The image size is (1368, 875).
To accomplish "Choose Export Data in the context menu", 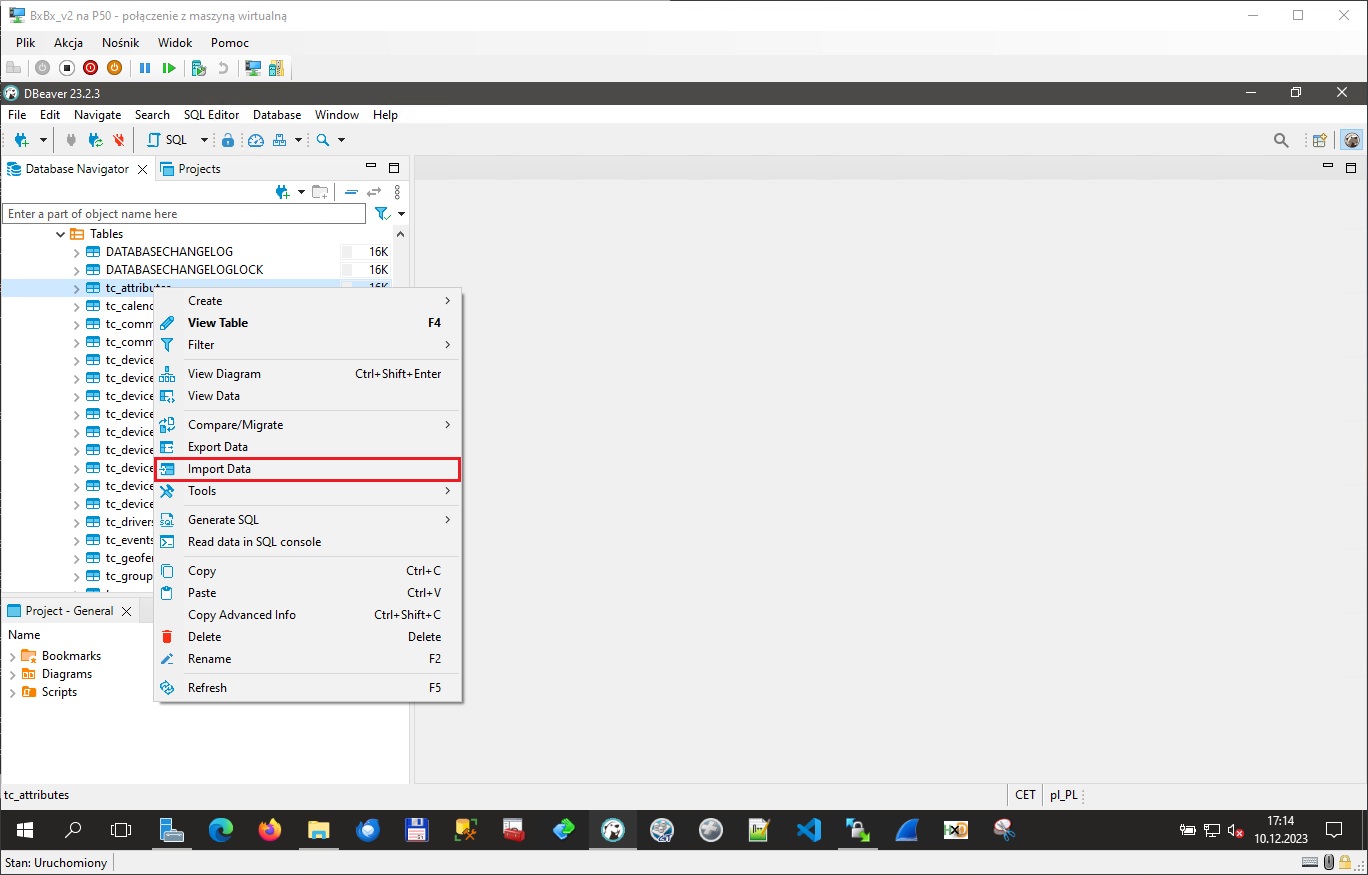I will click(x=217, y=447).
